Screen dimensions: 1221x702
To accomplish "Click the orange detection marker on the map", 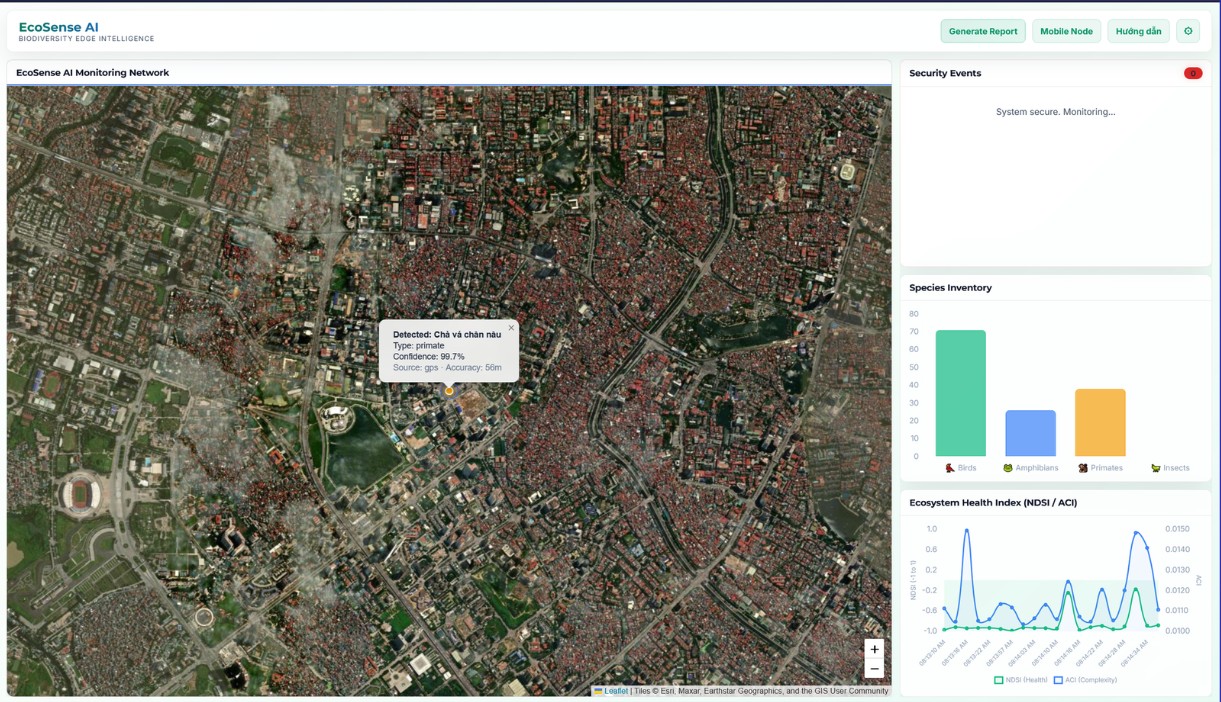I will pyautogui.click(x=449, y=390).
